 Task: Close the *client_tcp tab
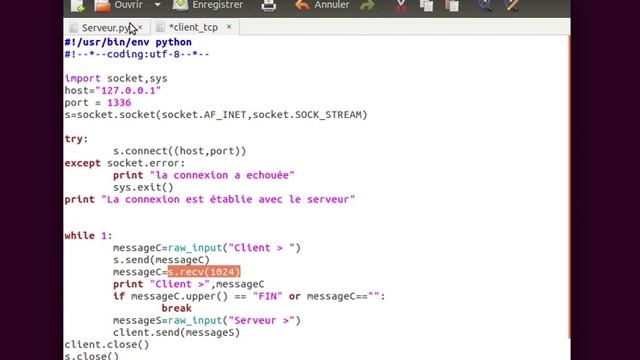pos(229,27)
